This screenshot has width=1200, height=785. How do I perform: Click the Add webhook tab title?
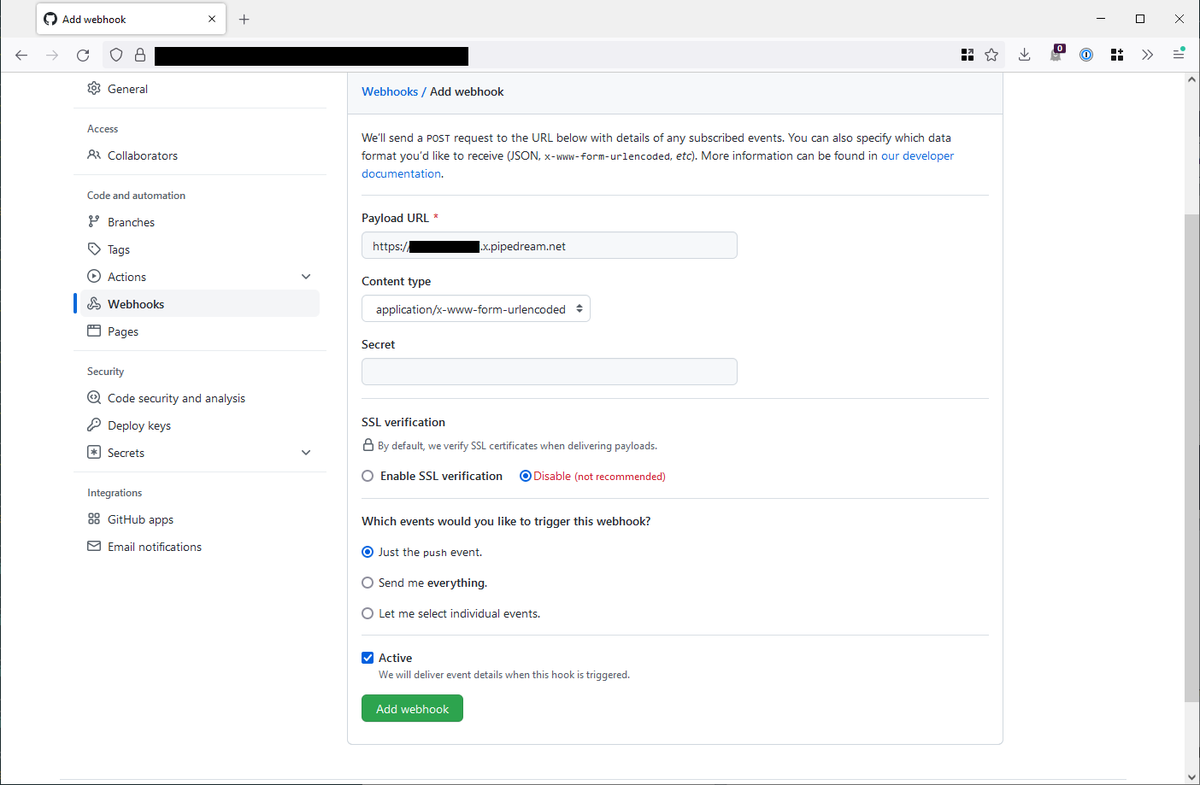[94, 19]
